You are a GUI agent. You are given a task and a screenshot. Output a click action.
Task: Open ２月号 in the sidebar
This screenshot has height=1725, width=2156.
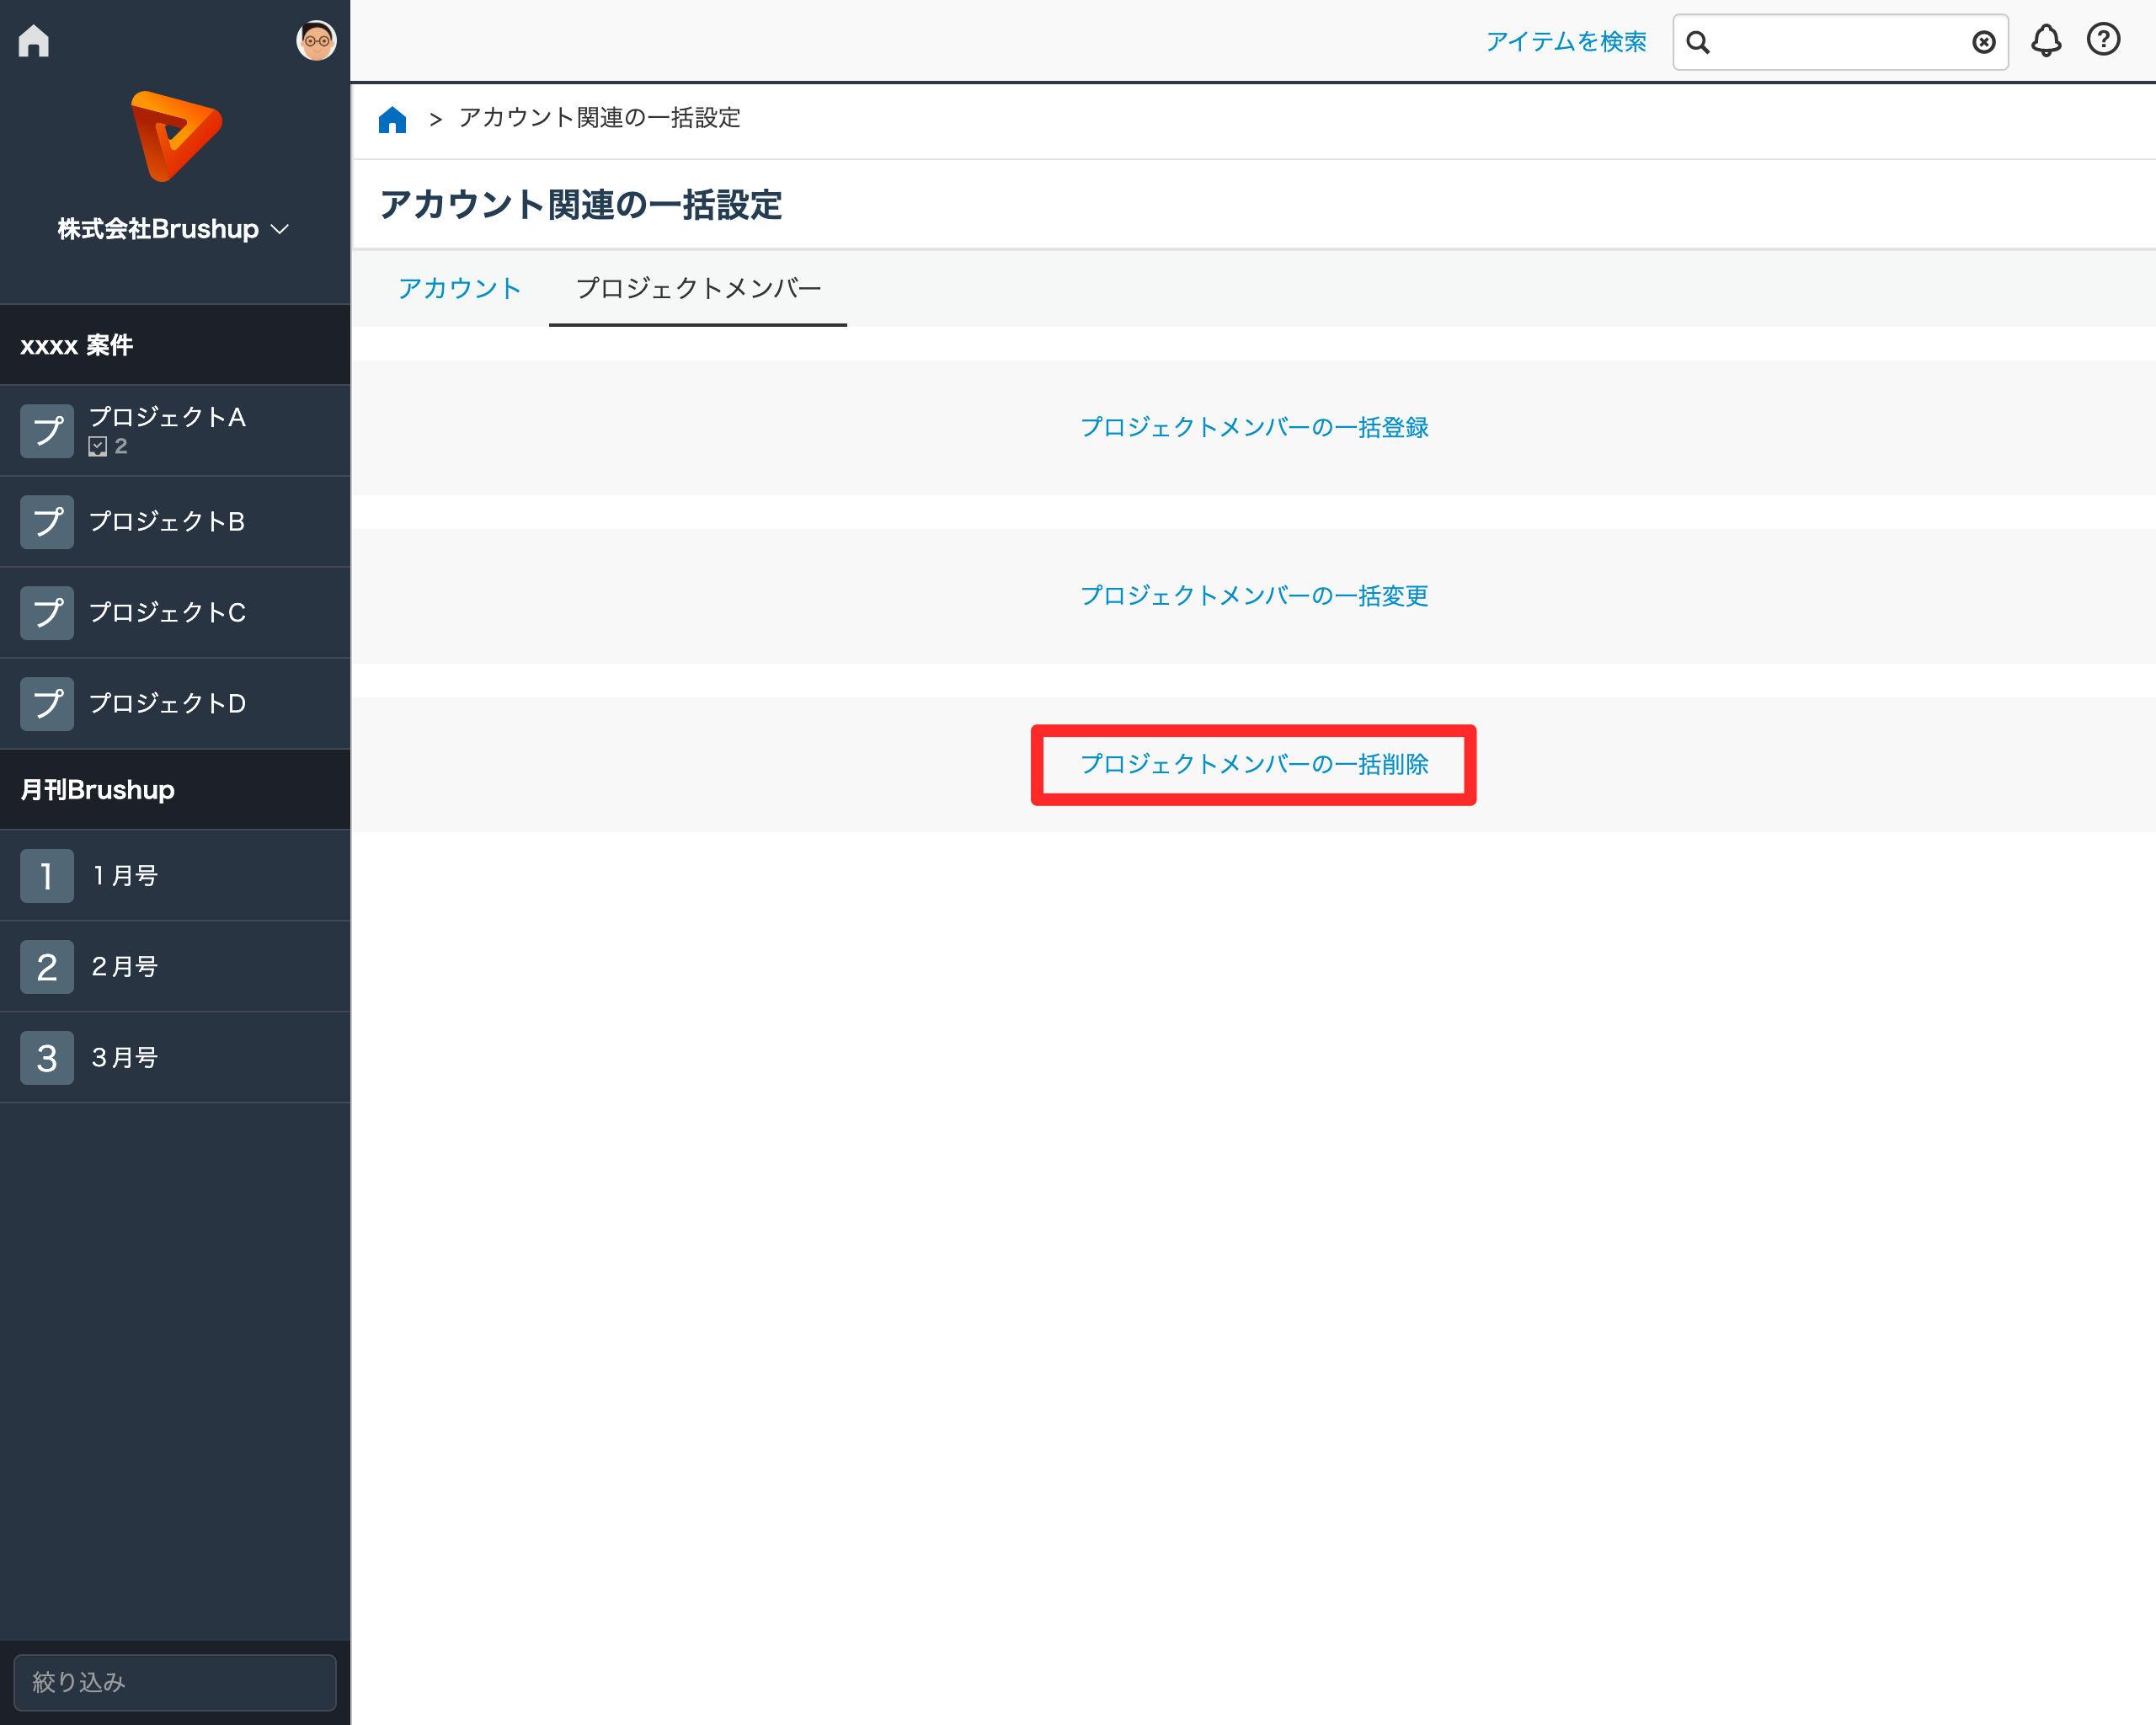click(175, 967)
